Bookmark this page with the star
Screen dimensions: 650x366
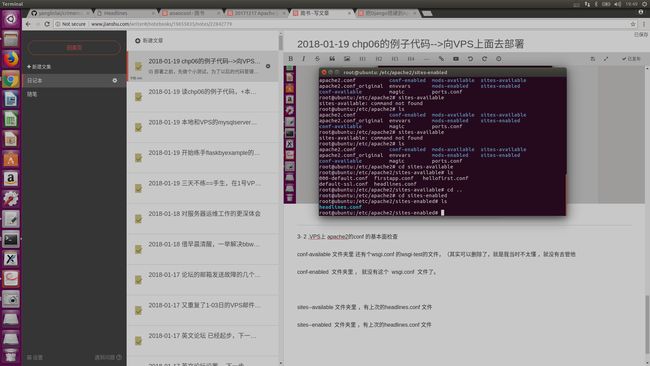(x=633, y=24)
